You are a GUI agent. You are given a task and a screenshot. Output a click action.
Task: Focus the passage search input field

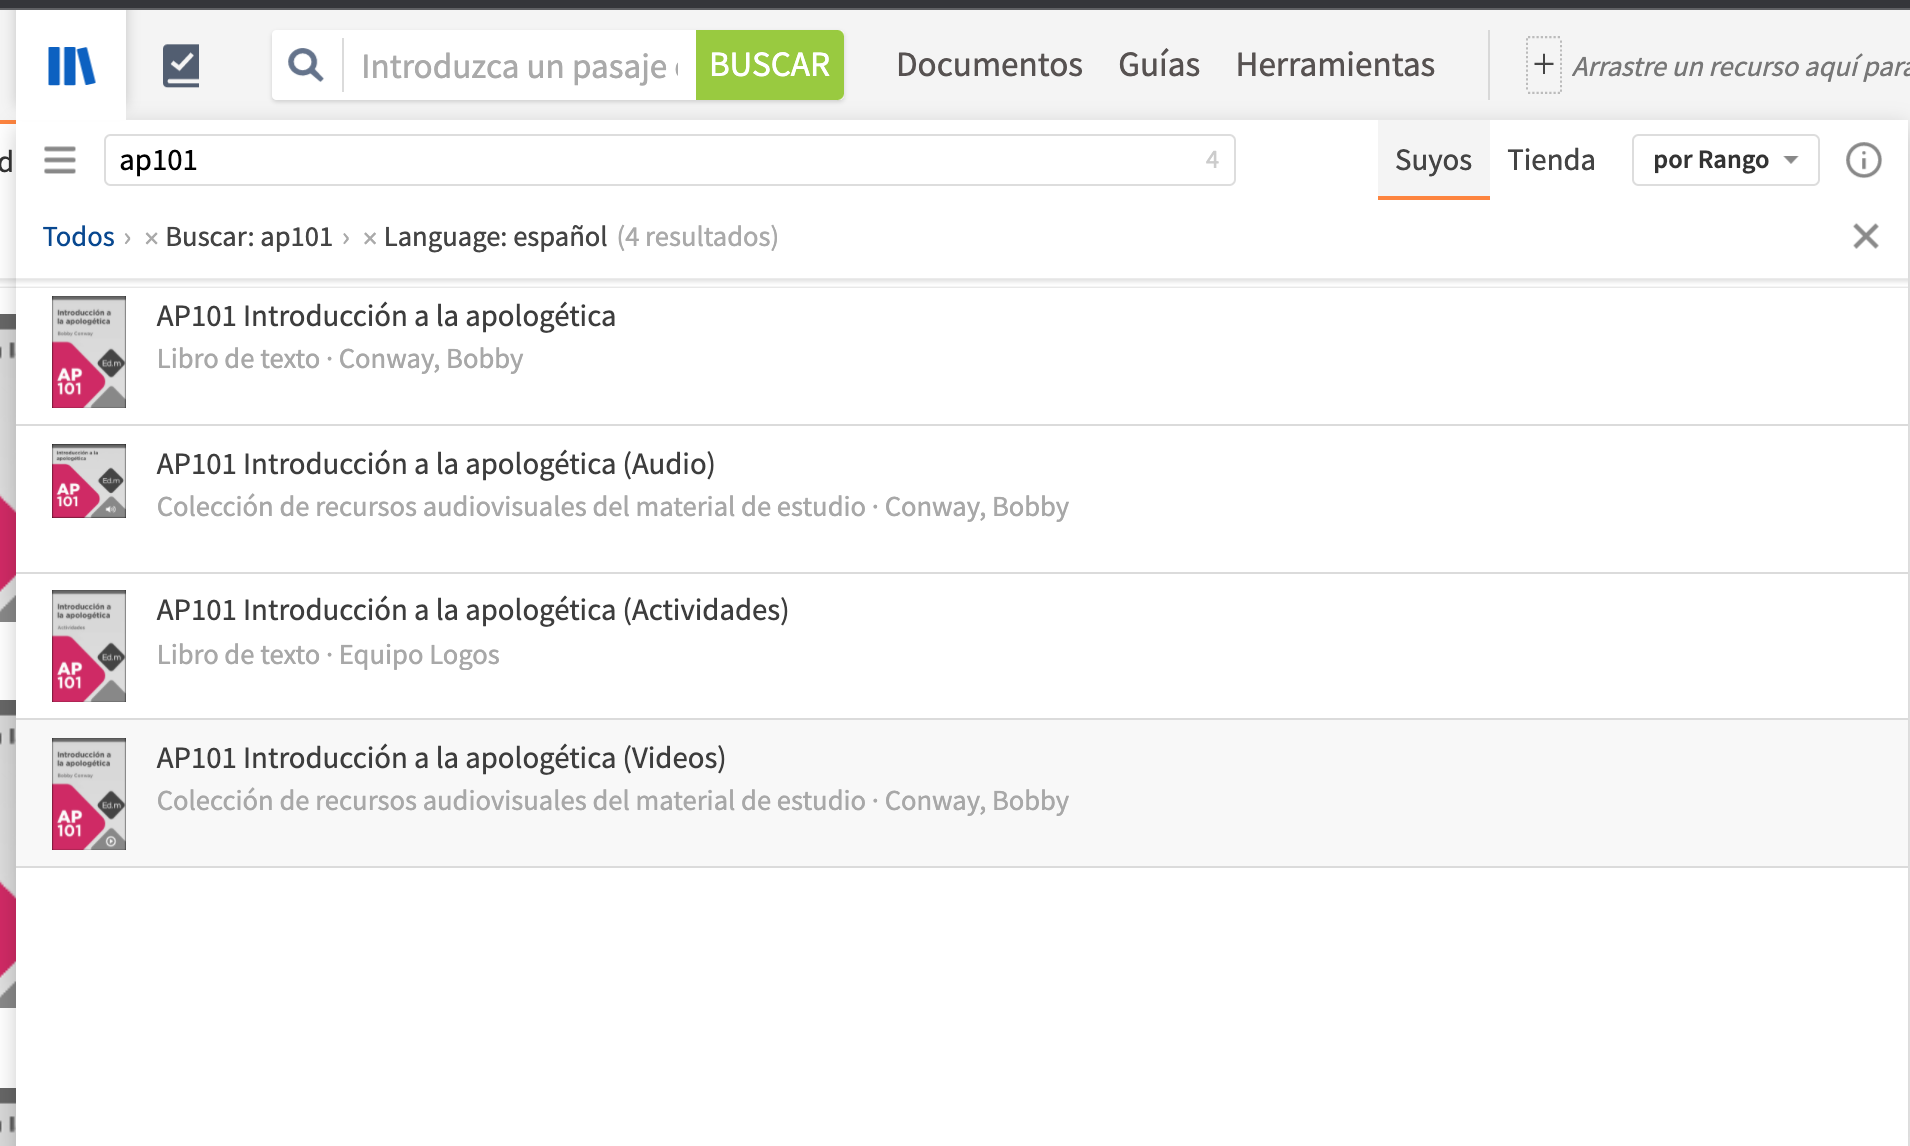click(520, 66)
